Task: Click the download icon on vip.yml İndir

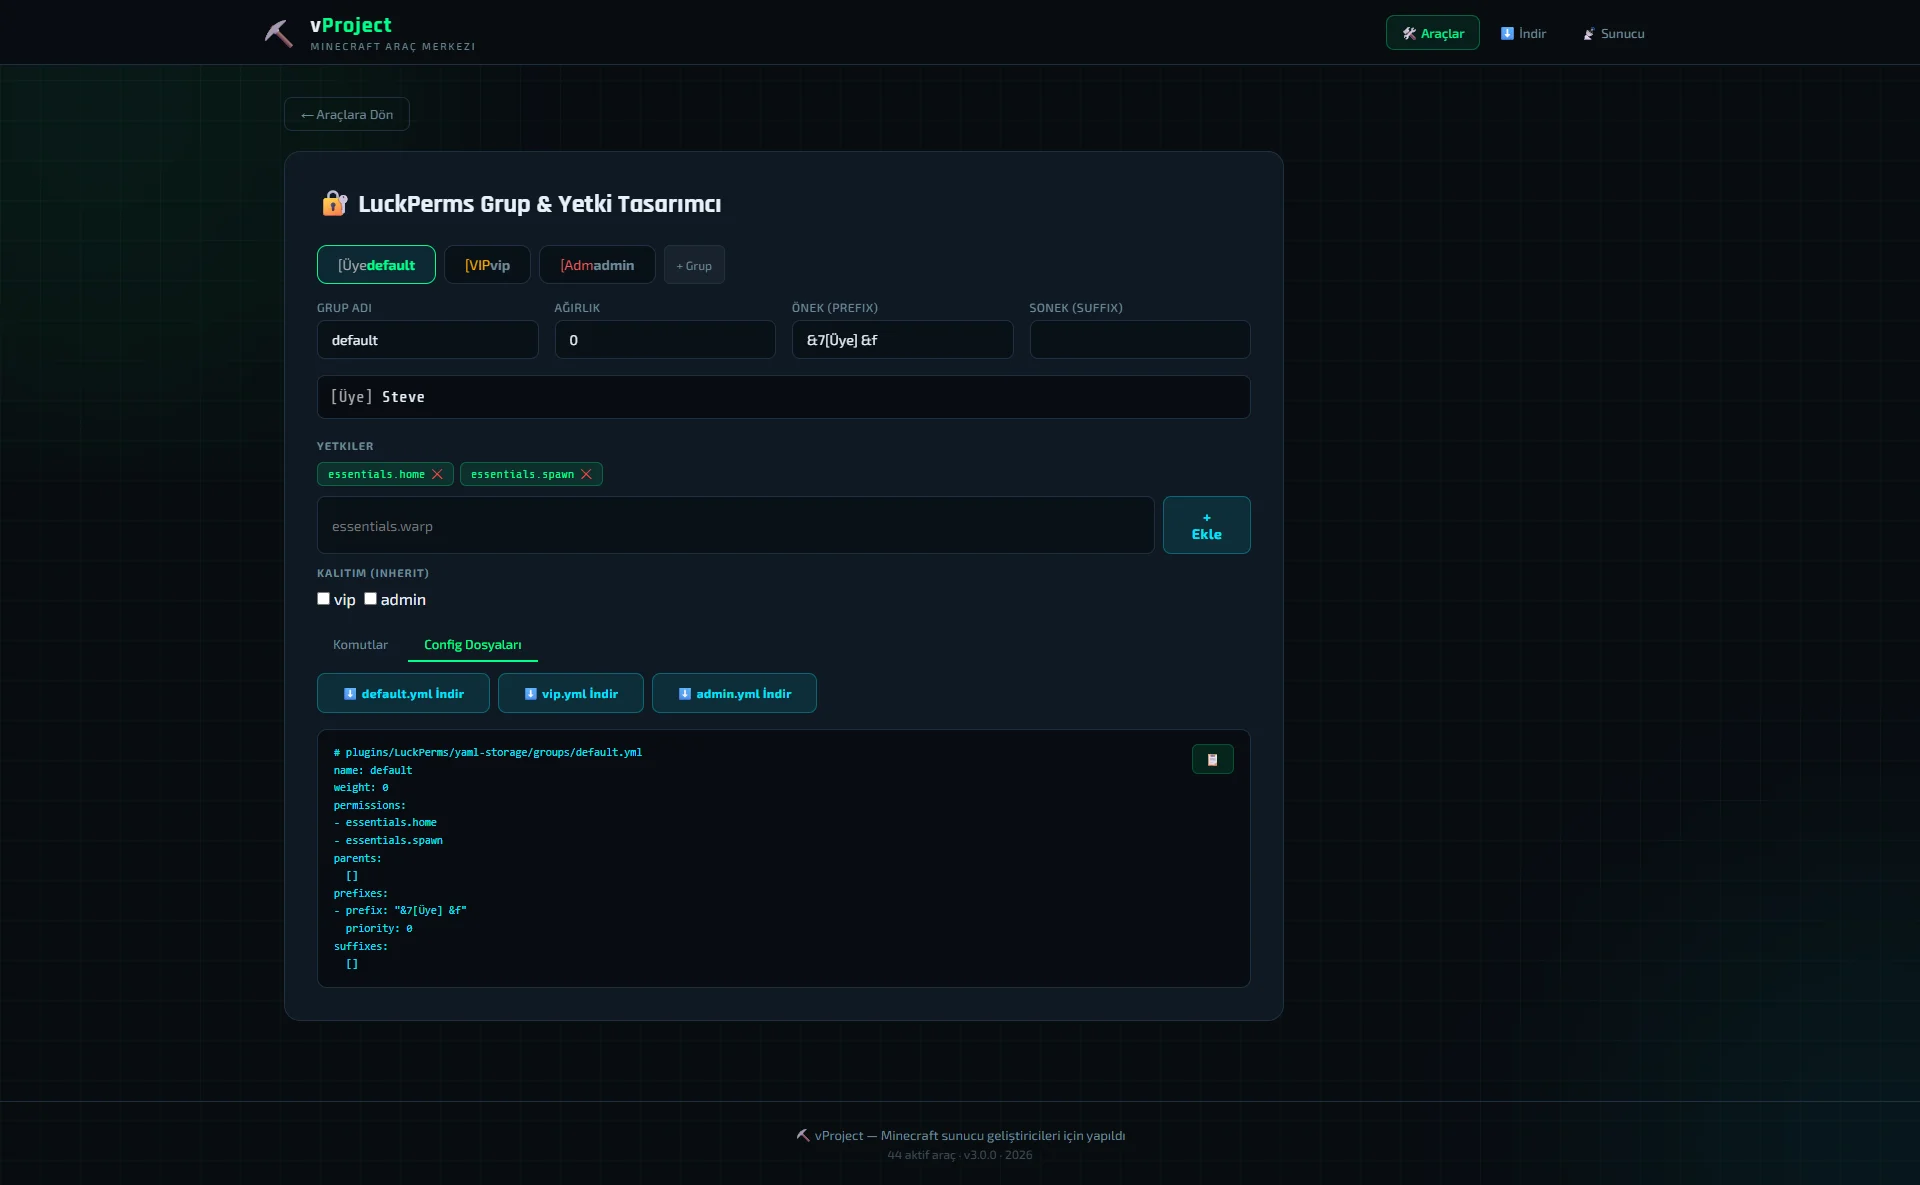Action: click(x=531, y=694)
